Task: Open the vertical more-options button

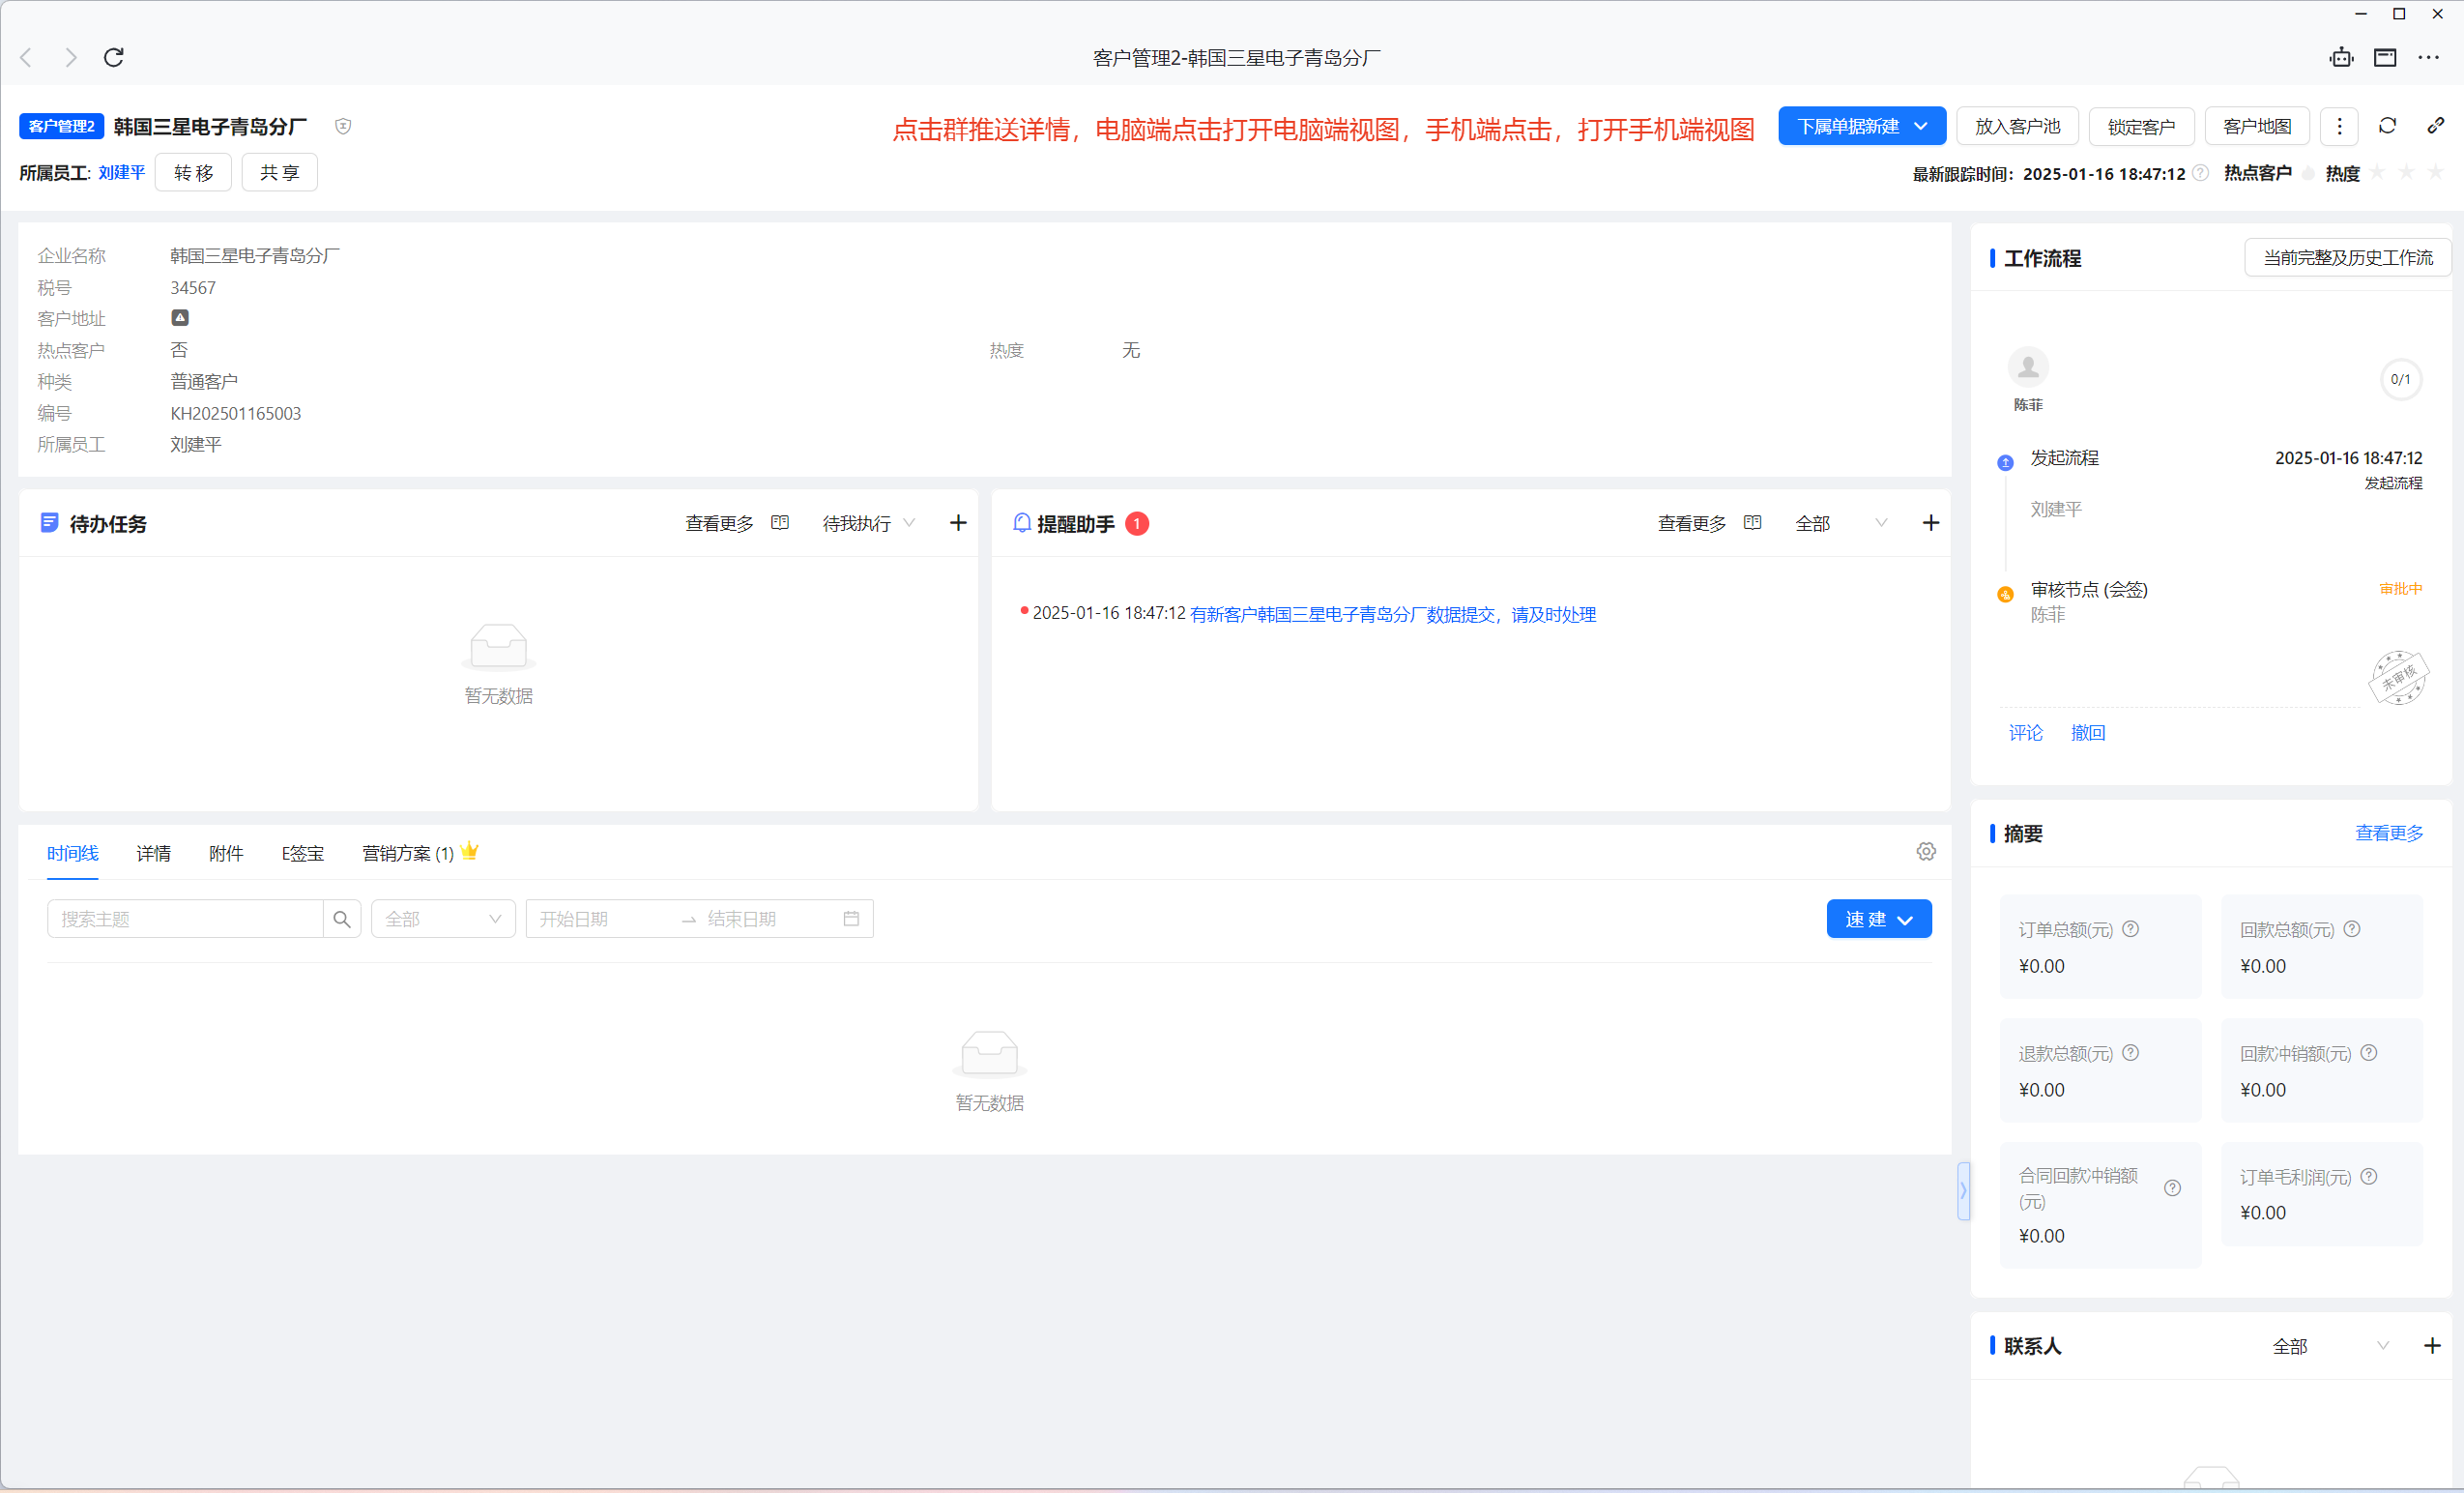Action: tap(2339, 126)
